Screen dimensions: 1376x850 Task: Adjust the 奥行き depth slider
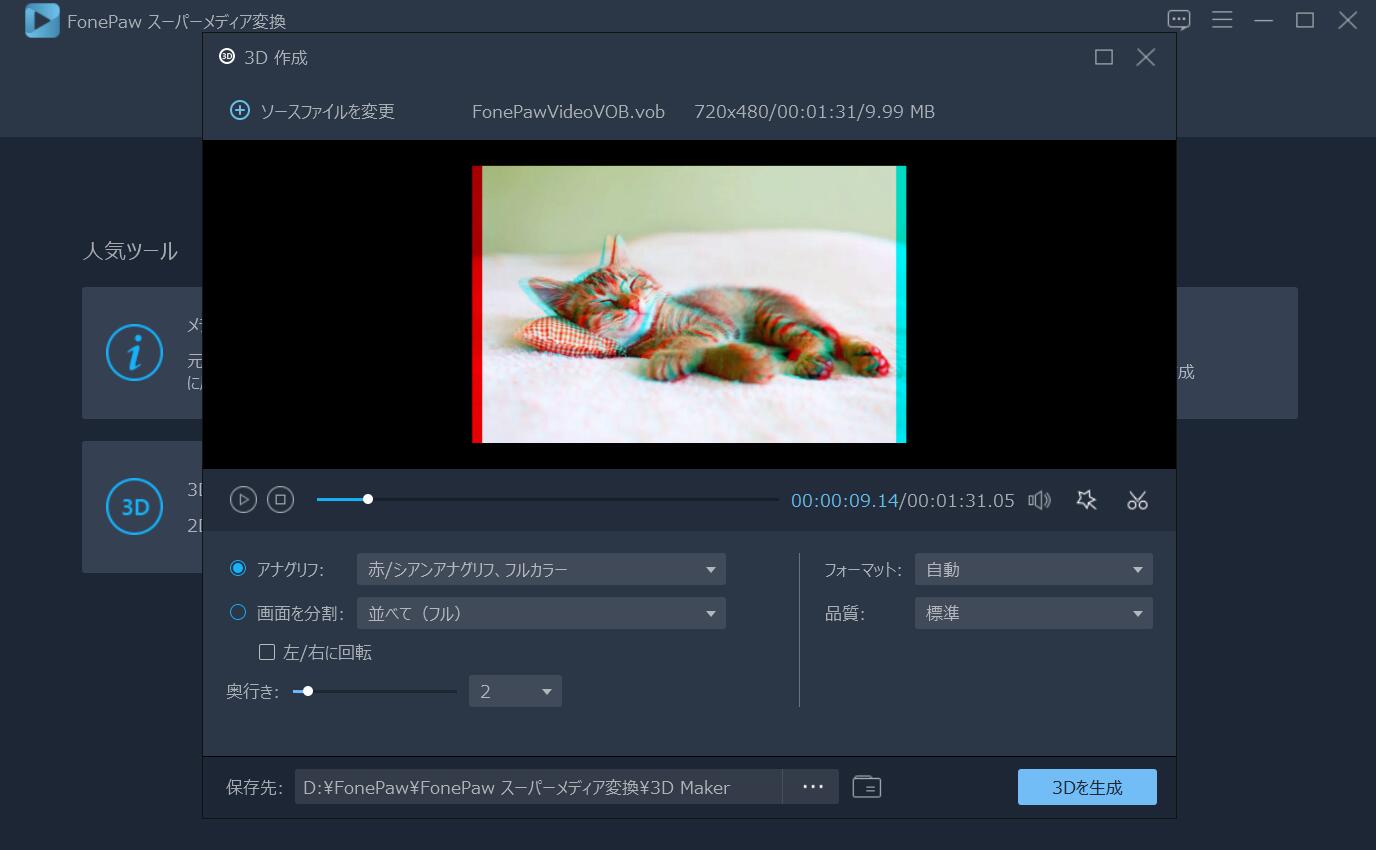pos(375,691)
